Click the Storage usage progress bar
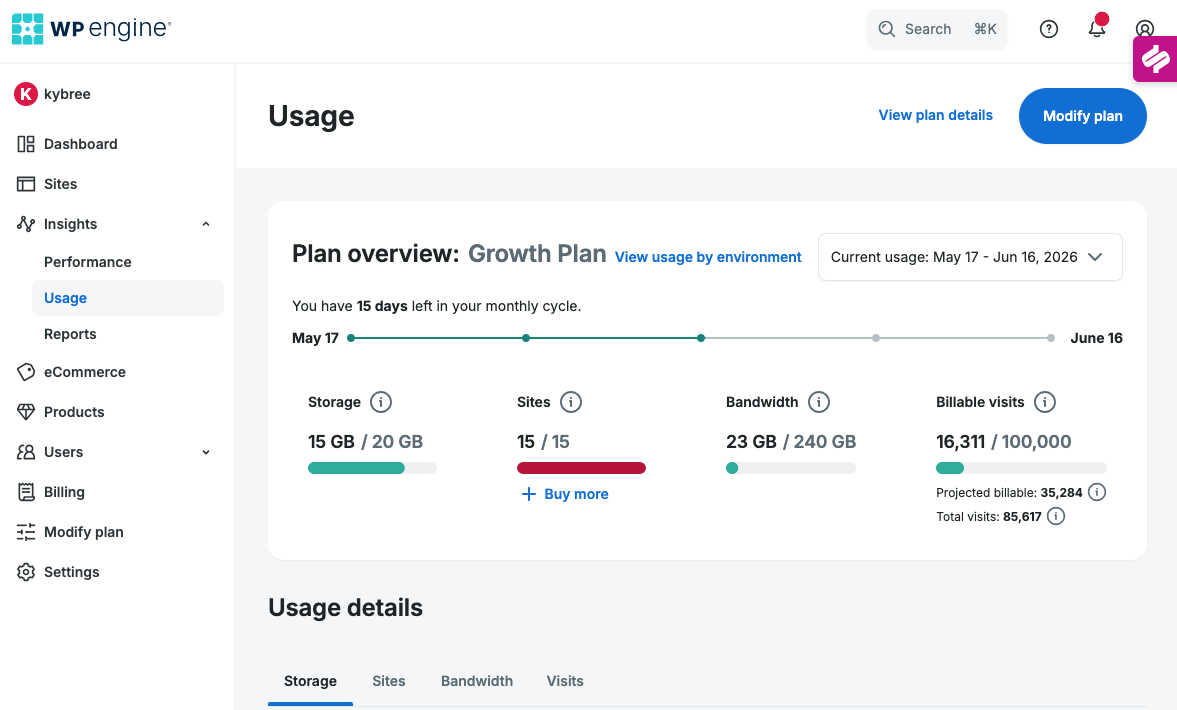This screenshot has width=1177, height=710. pyautogui.click(x=372, y=468)
